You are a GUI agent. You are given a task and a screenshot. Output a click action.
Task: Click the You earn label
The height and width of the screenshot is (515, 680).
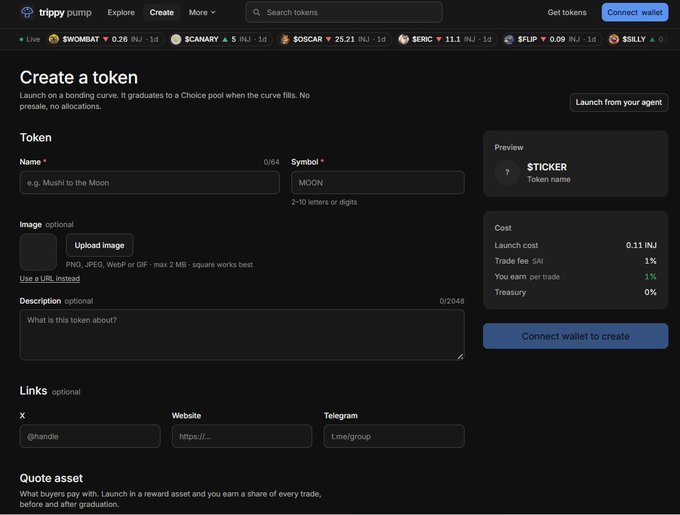point(510,277)
